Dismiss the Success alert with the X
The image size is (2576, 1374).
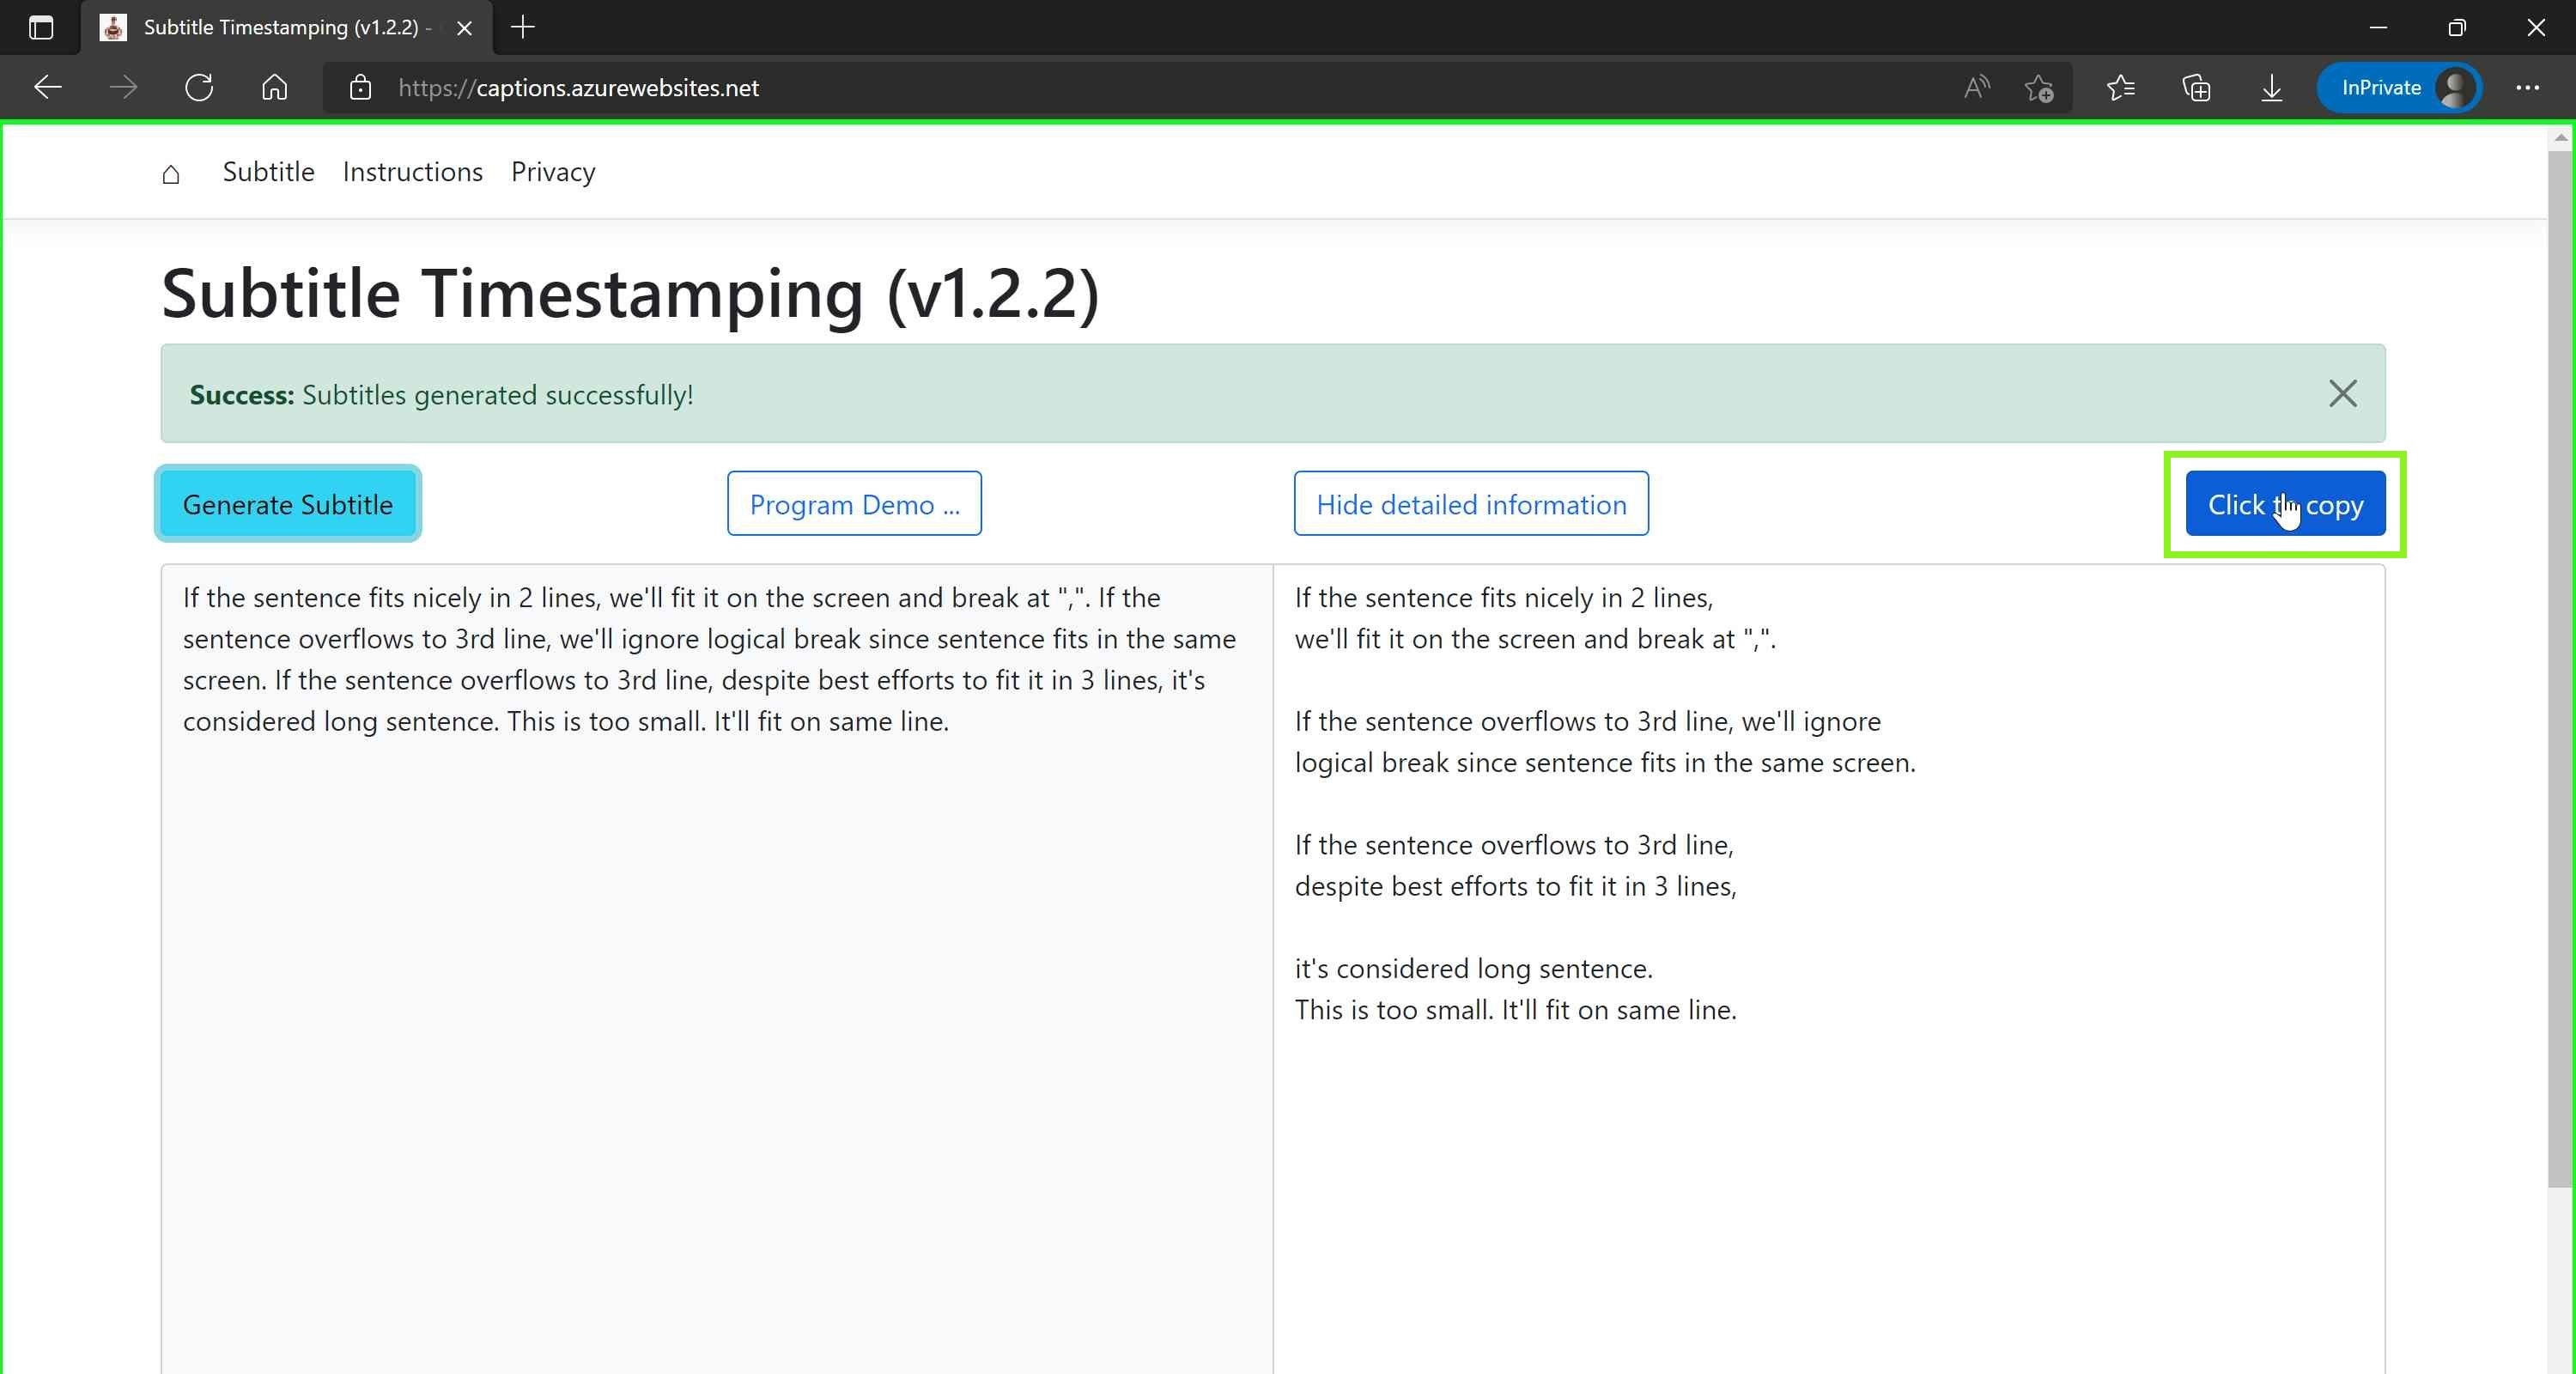[x=2342, y=394]
